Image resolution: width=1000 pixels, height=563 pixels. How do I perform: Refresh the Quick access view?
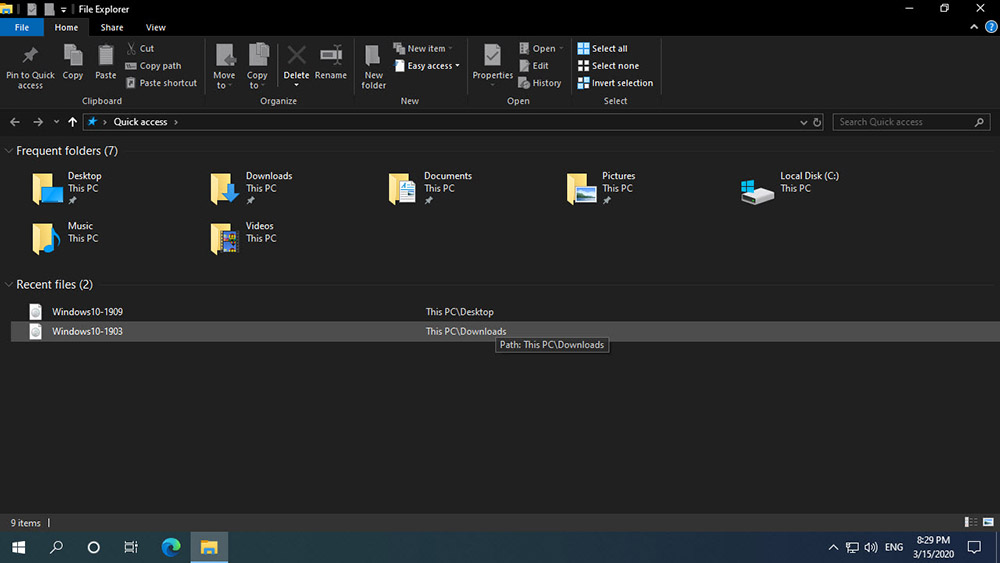pyautogui.click(x=817, y=122)
